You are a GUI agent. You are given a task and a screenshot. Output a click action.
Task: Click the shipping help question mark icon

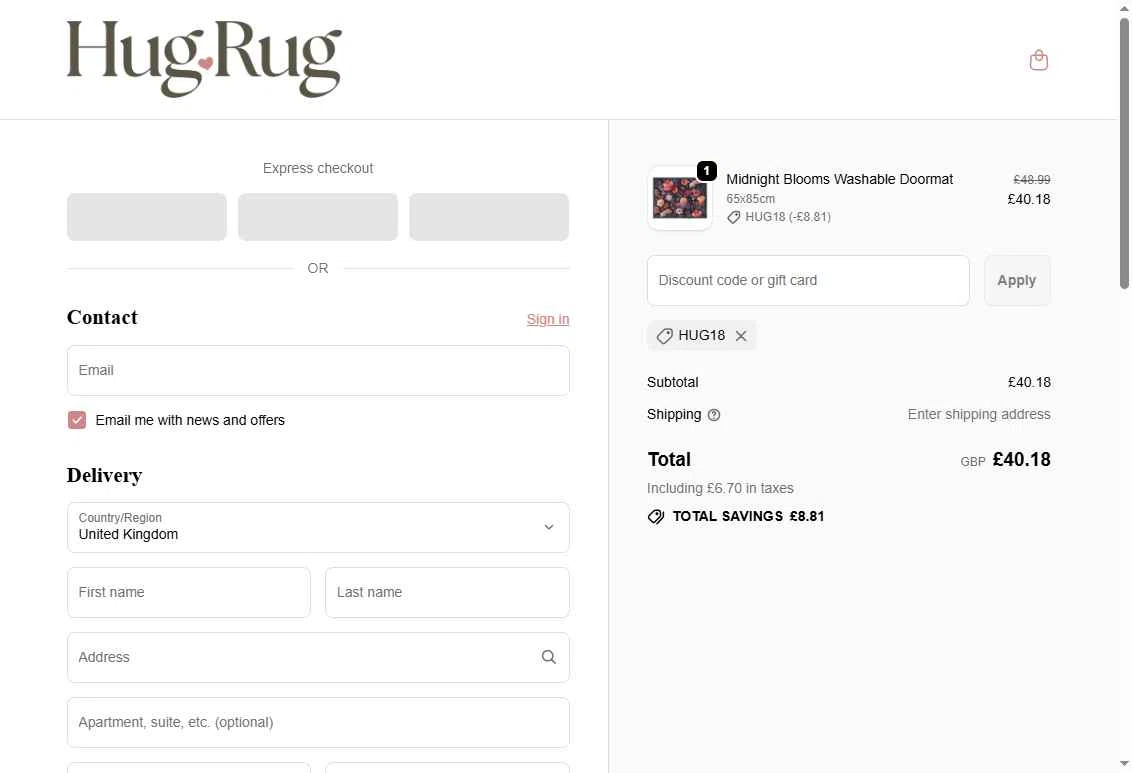coord(714,415)
